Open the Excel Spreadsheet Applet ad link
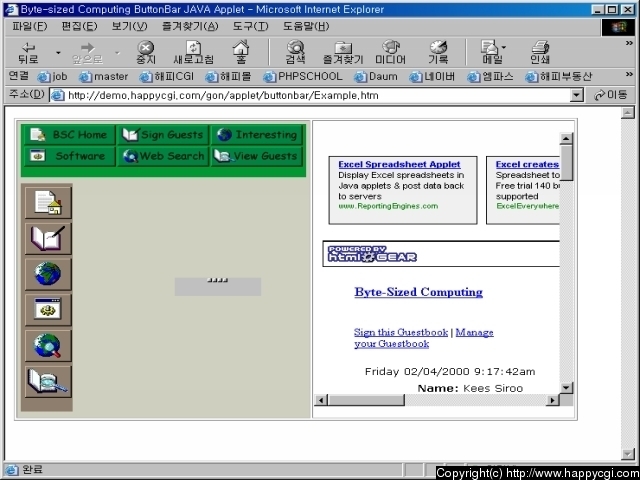 (x=399, y=164)
